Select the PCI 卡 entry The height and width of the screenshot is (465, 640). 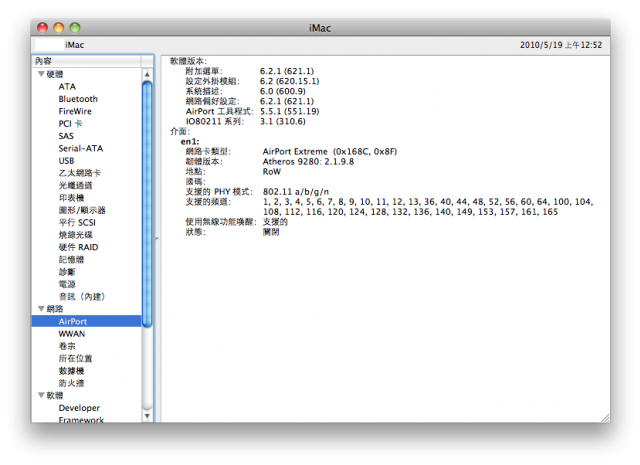pyautogui.click(x=70, y=124)
